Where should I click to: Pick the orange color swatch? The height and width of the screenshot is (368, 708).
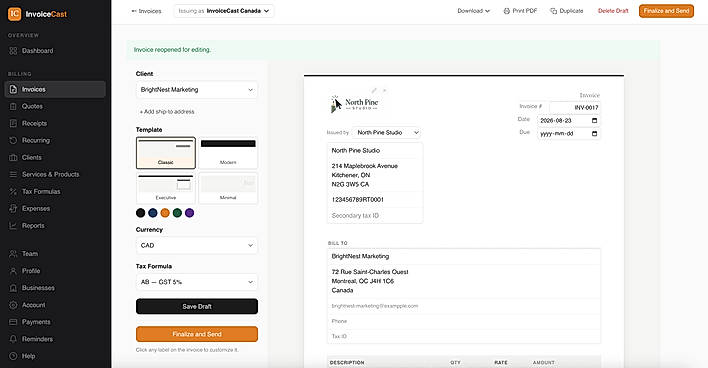165,213
